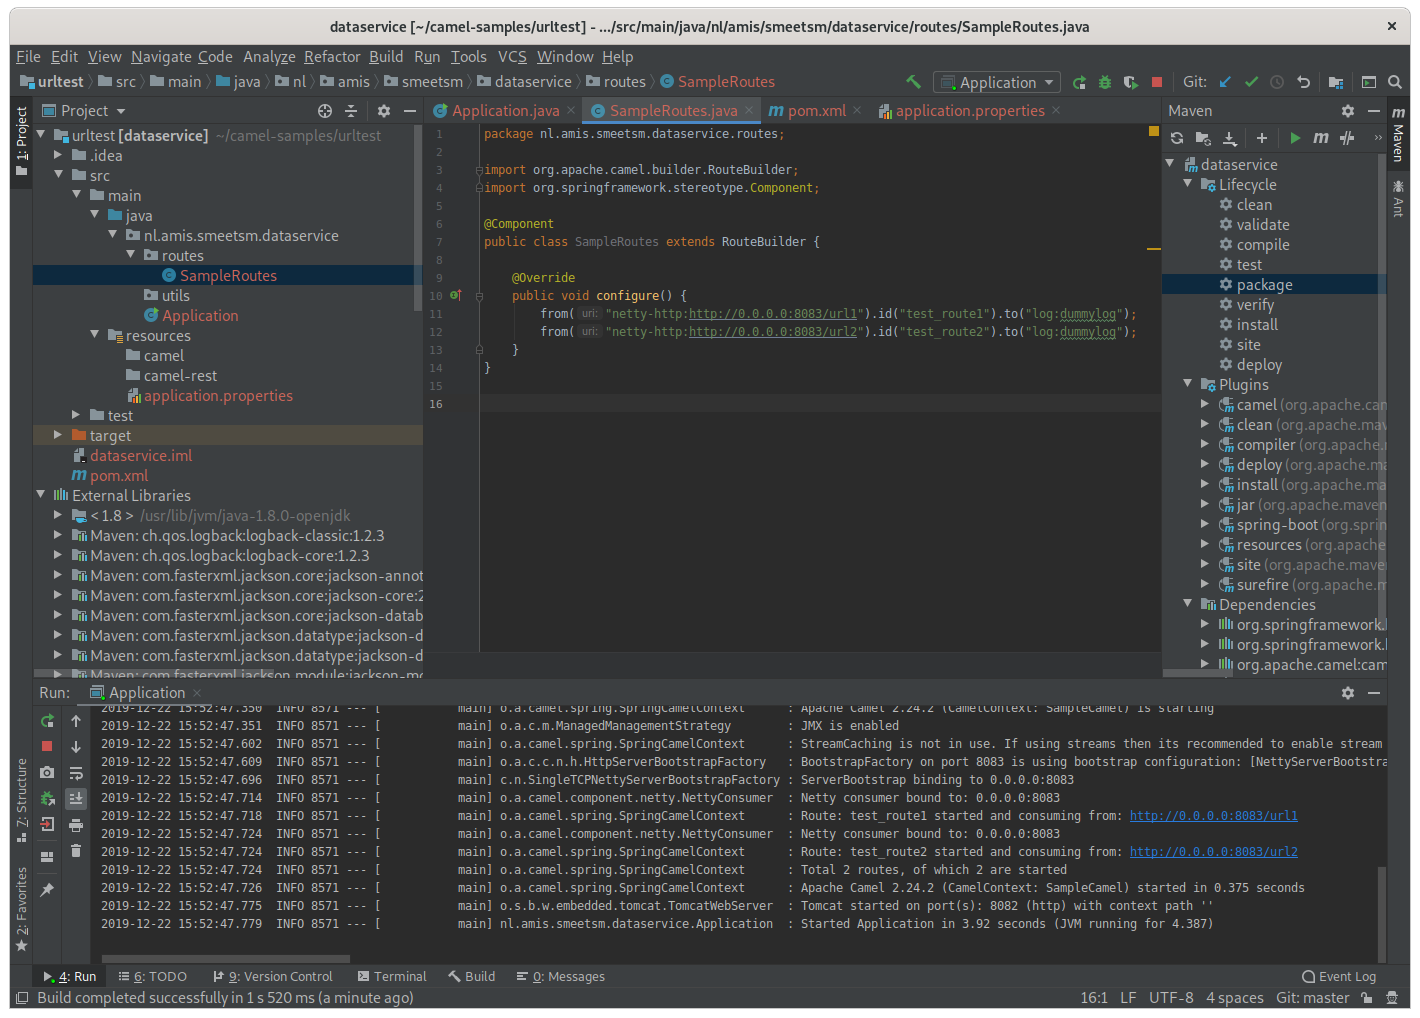Print console contents with the printer icon
The height and width of the screenshot is (1018, 1420).
pos(76,826)
